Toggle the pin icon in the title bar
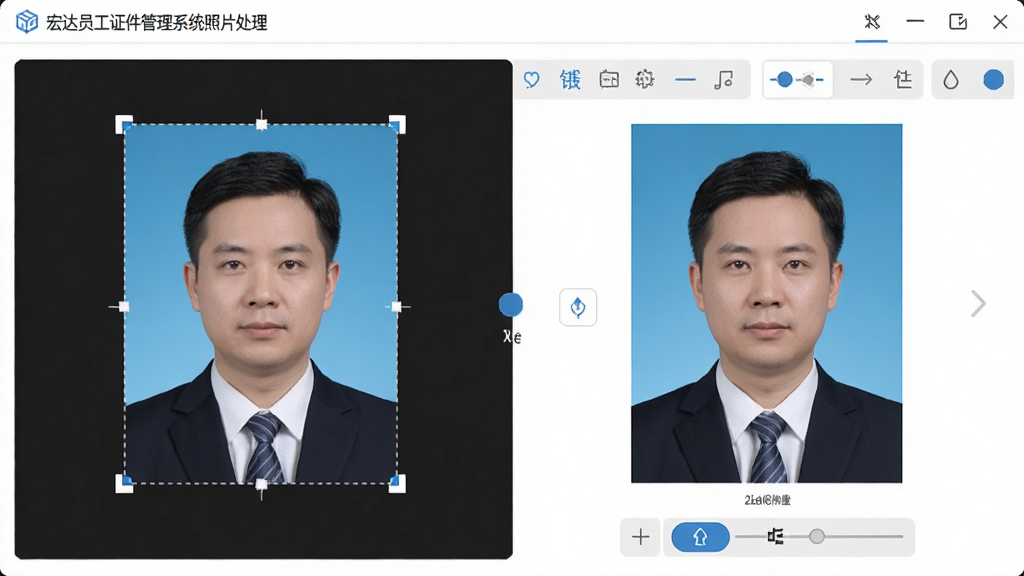The height and width of the screenshot is (576, 1024). point(872,22)
